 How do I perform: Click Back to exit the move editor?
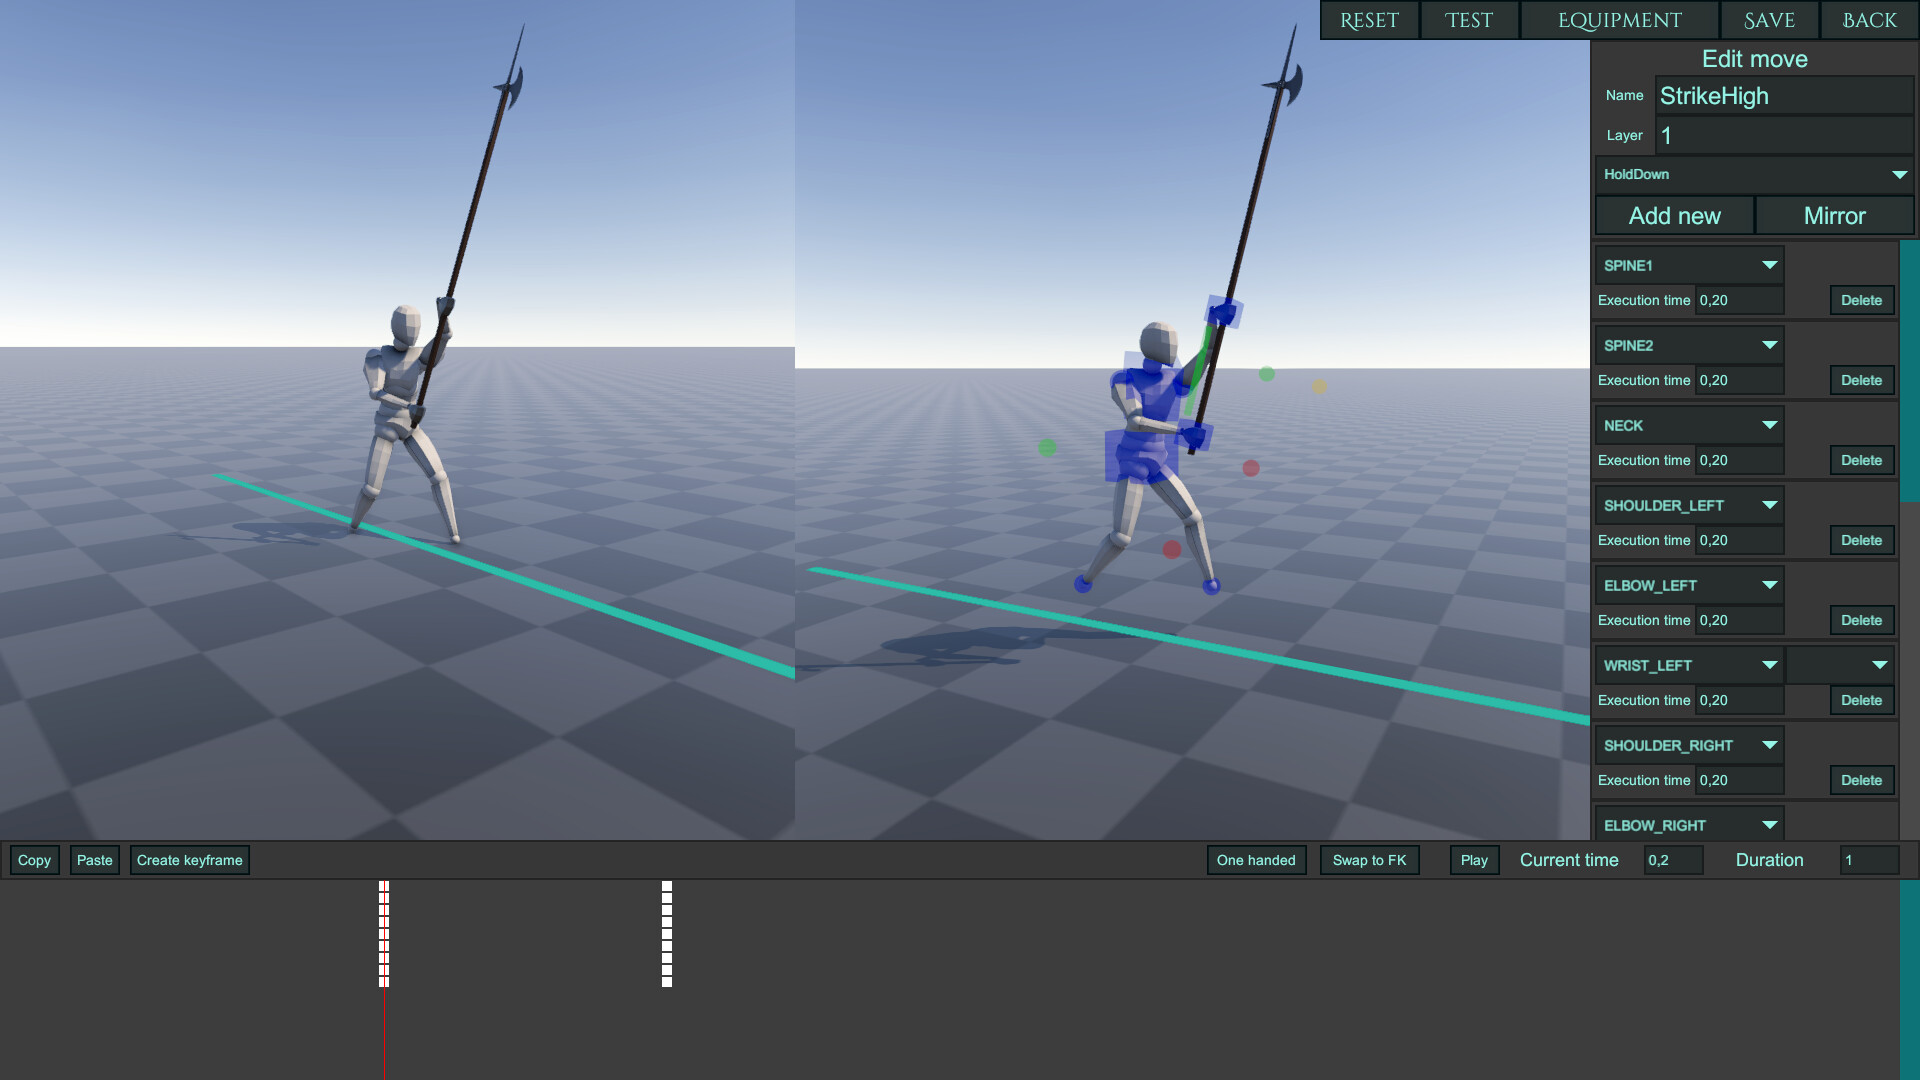coord(1868,20)
